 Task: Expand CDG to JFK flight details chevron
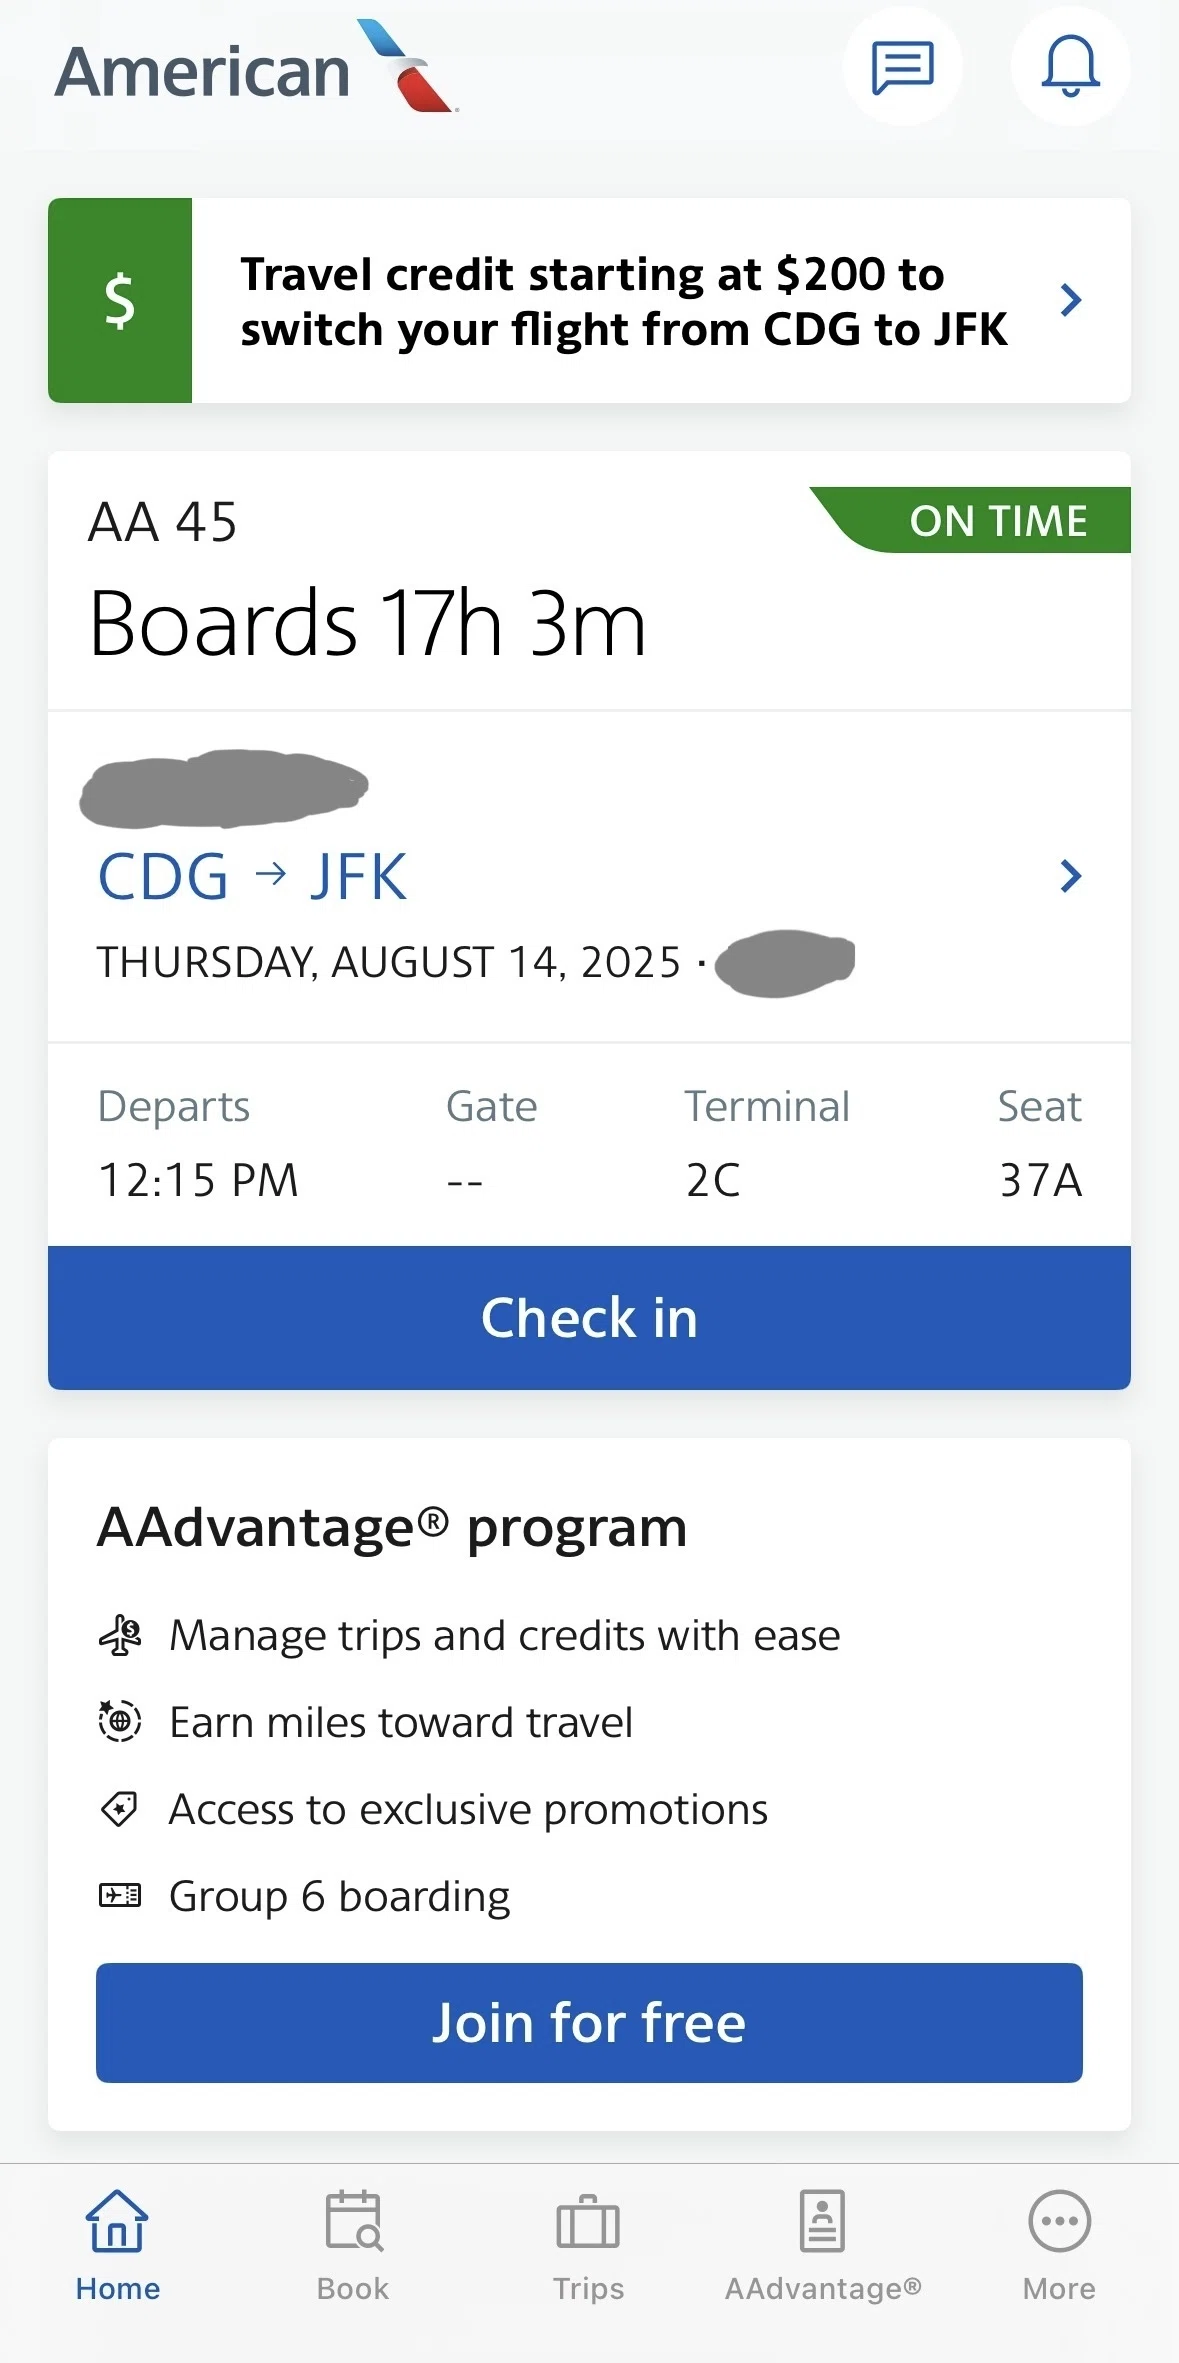click(1071, 876)
